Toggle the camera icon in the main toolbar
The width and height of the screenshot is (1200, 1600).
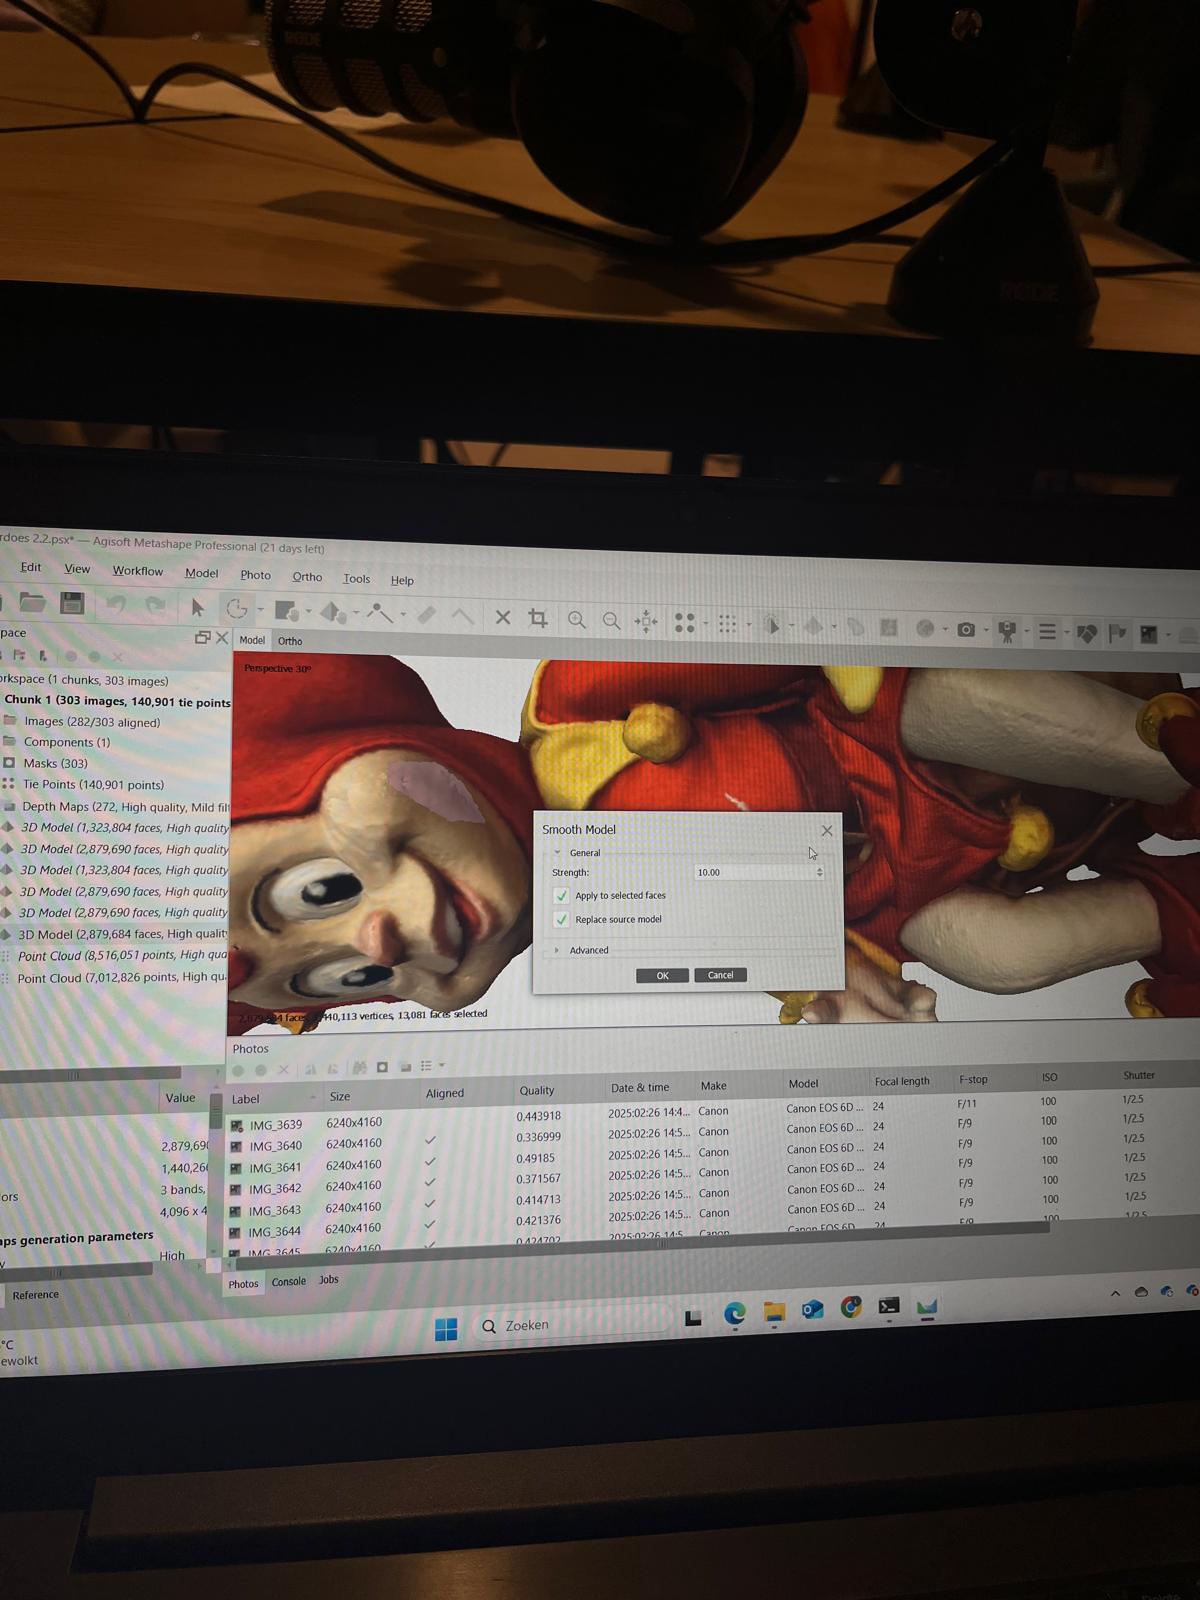tap(966, 629)
